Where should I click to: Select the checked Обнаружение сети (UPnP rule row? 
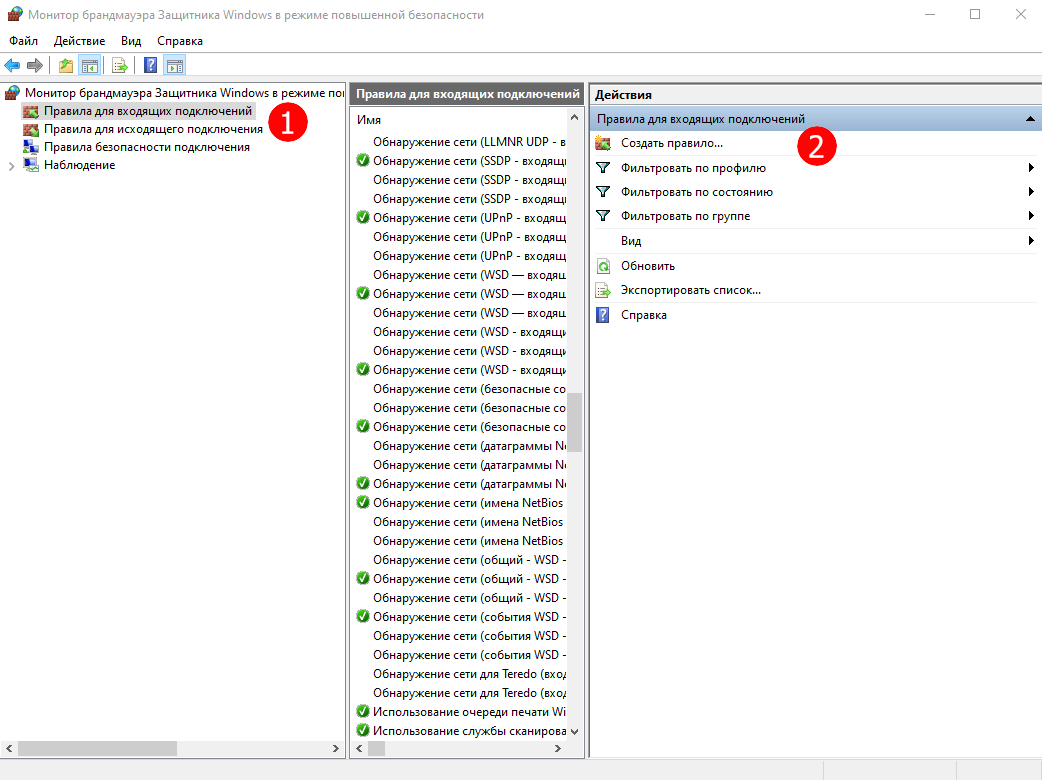459,218
